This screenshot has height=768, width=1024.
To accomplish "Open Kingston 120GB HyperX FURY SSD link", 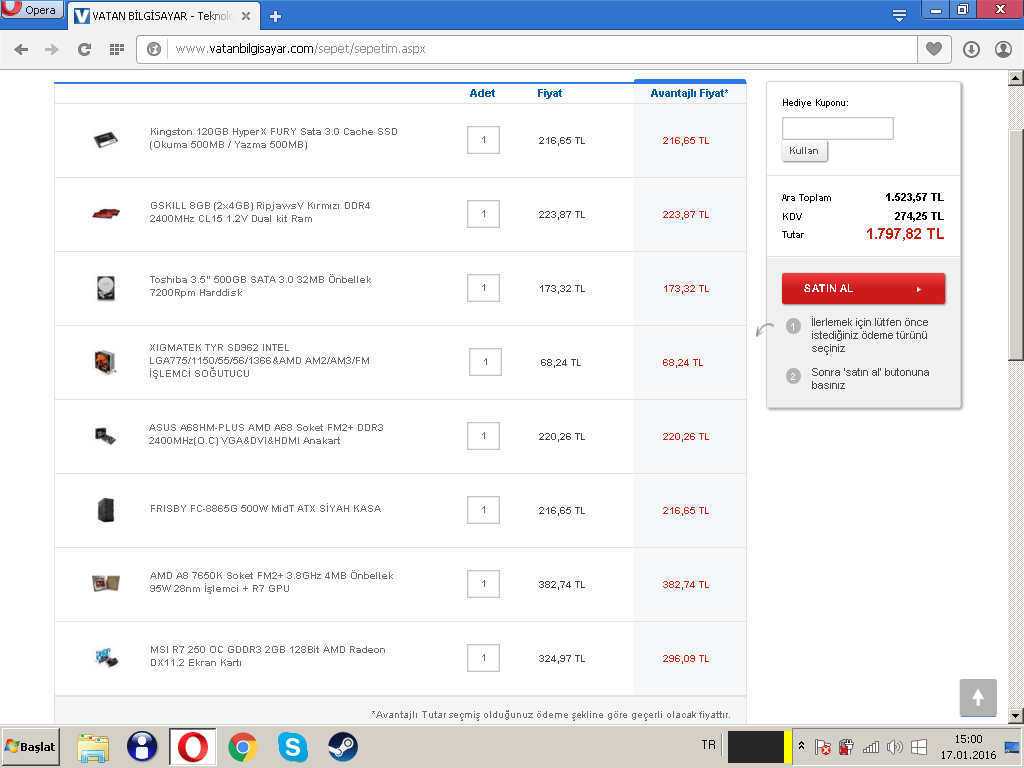I will 274,138.
